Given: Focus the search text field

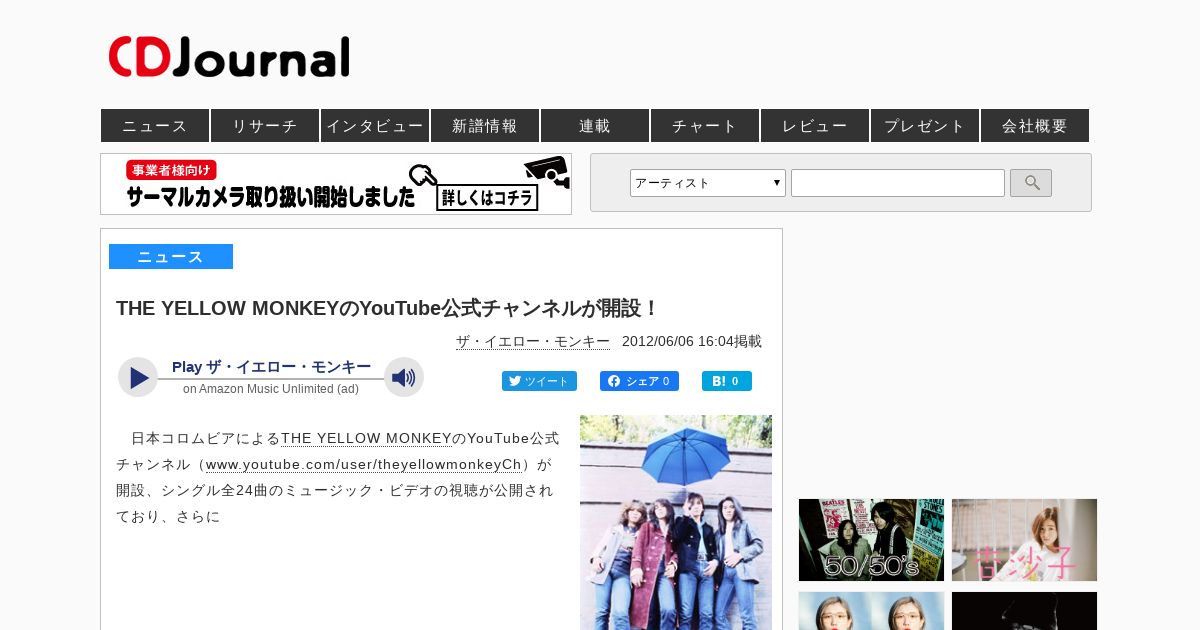Looking at the screenshot, I should pyautogui.click(x=898, y=183).
